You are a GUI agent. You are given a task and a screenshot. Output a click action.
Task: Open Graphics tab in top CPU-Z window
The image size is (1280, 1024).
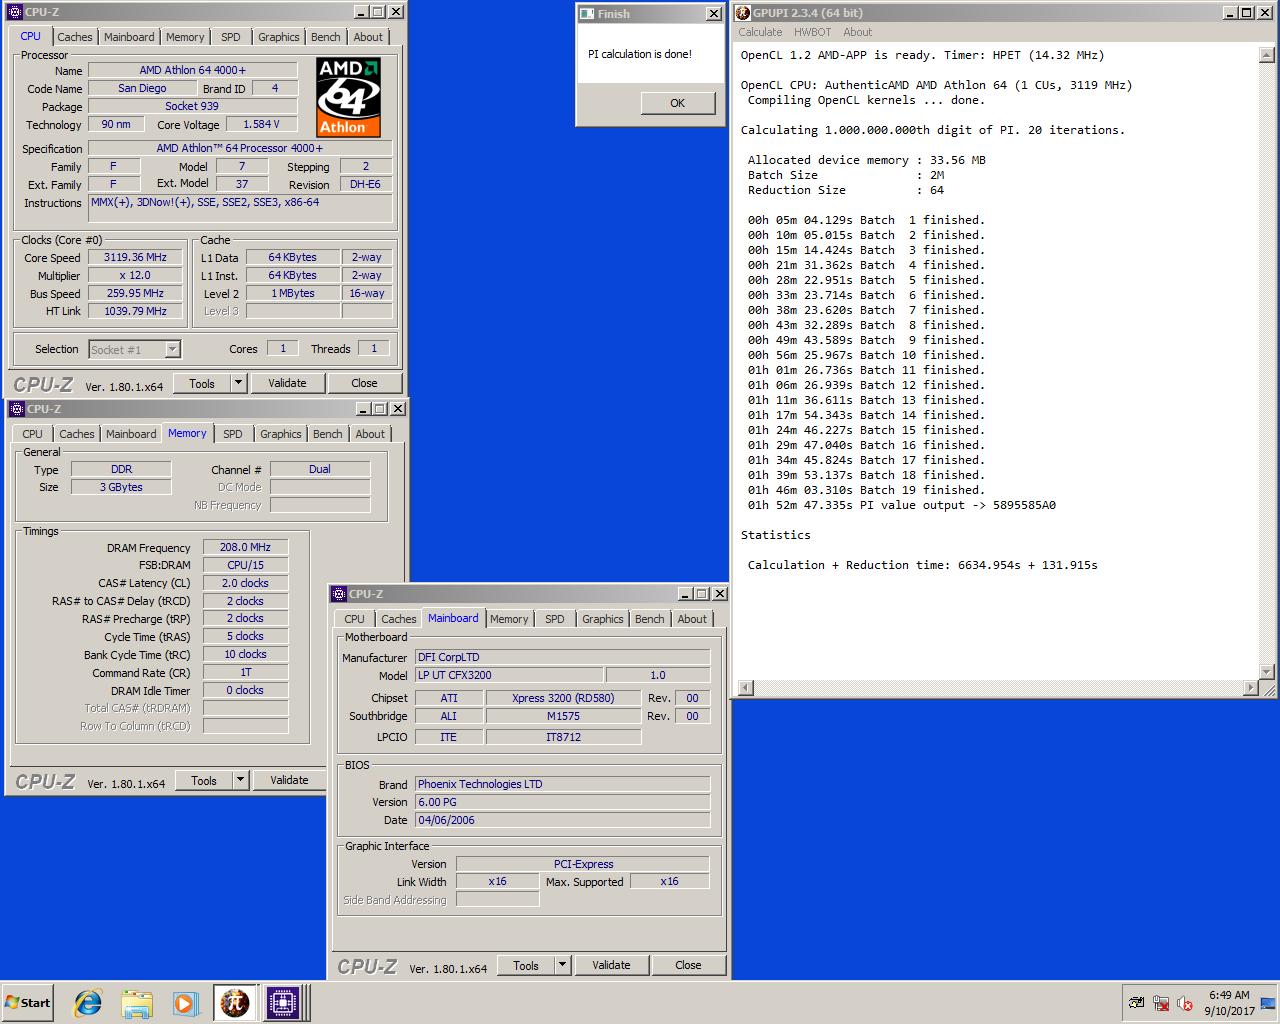[279, 37]
